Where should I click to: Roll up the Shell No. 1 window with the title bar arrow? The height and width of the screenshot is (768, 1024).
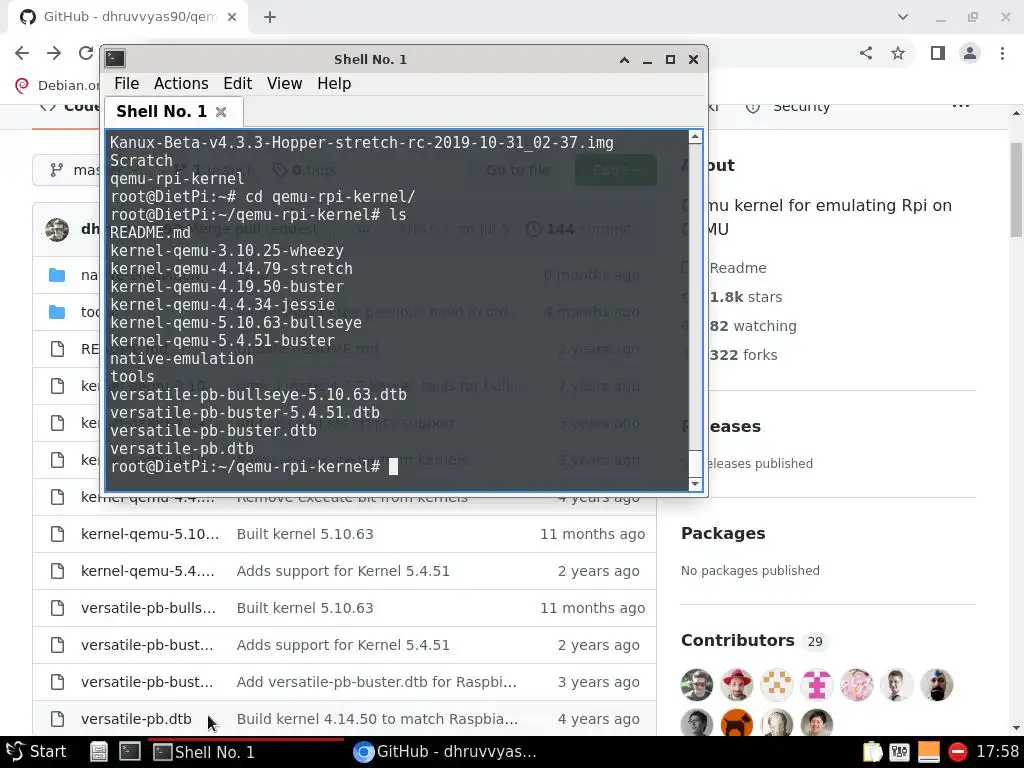pyautogui.click(x=624, y=59)
